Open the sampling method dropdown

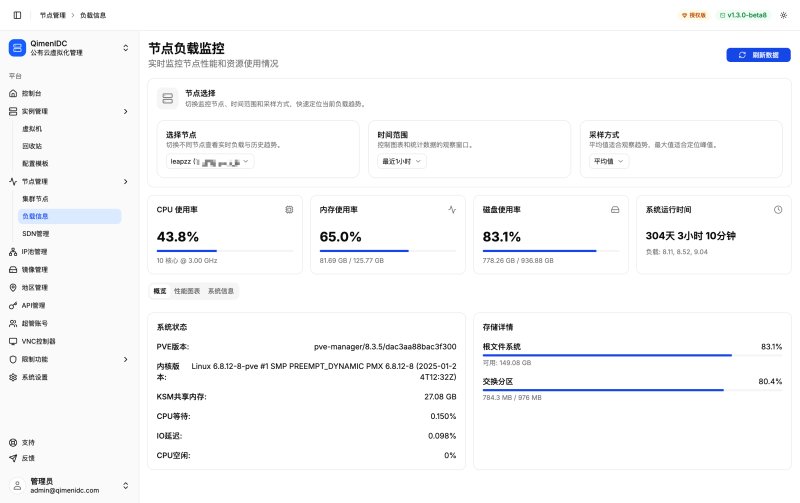click(609, 162)
